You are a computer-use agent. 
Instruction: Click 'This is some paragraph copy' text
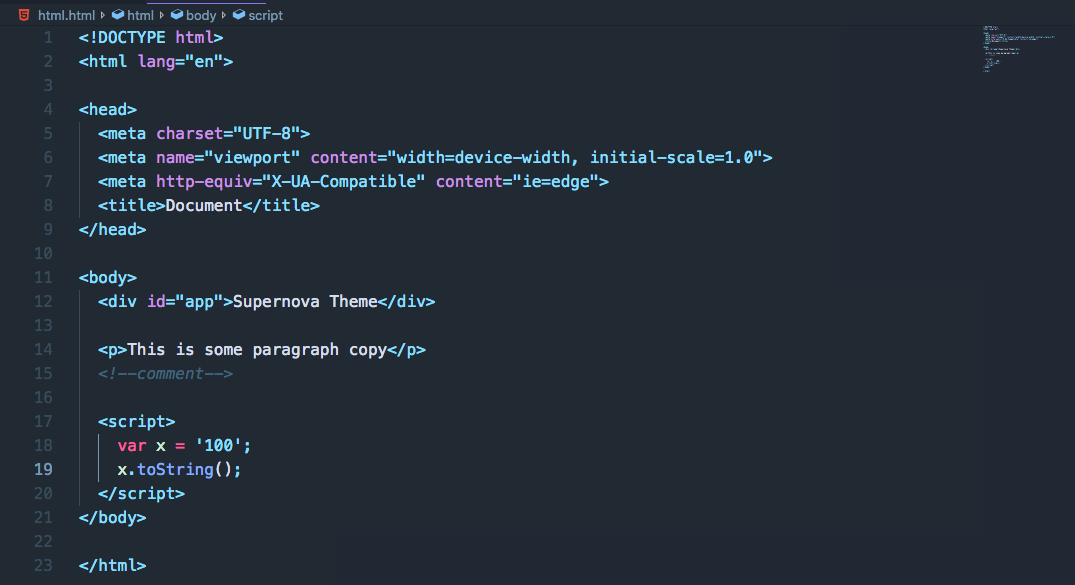pyautogui.click(x=257, y=350)
